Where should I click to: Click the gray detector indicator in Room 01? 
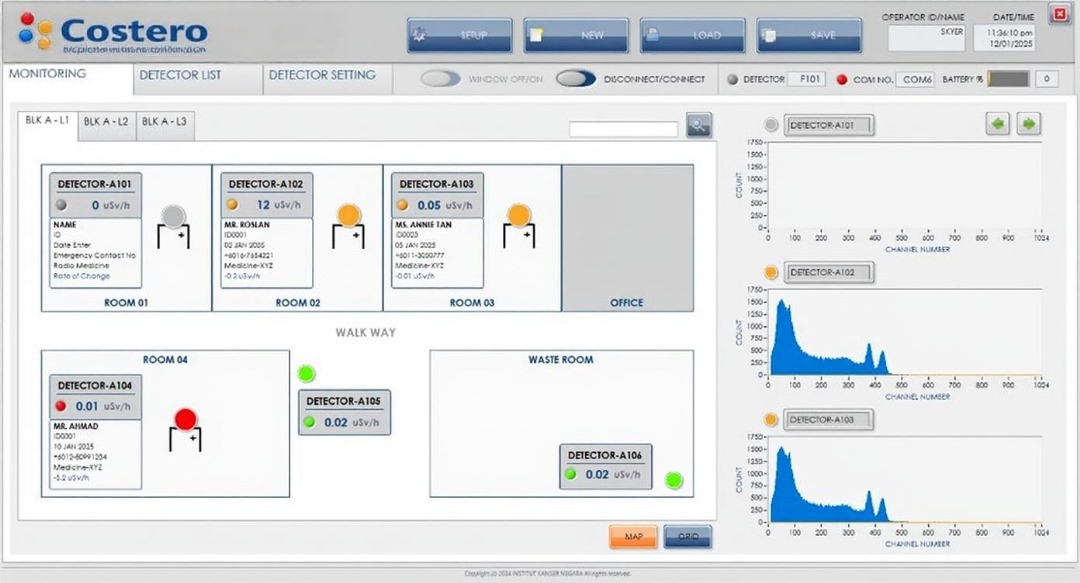(x=174, y=215)
